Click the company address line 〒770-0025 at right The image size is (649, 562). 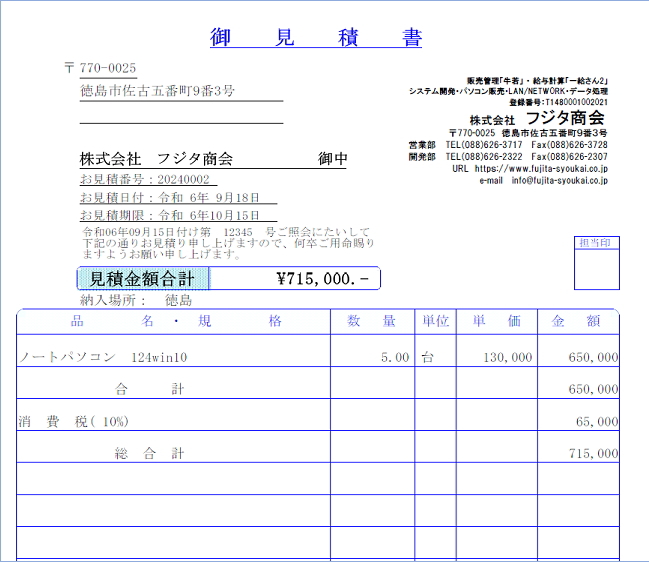point(528,133)
